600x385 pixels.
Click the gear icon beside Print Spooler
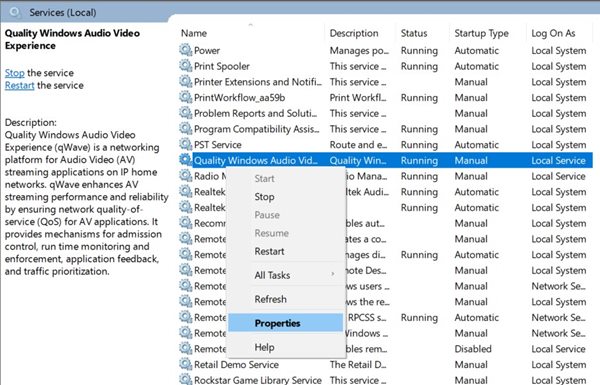(186, 66)
